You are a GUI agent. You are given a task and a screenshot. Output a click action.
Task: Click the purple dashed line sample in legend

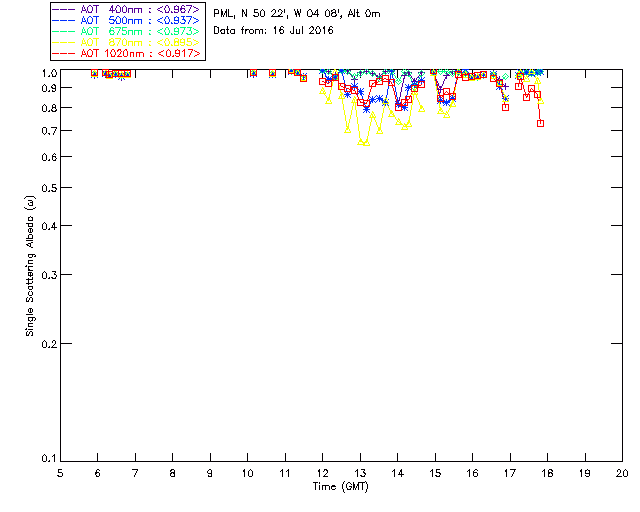(x=64, y=9)
